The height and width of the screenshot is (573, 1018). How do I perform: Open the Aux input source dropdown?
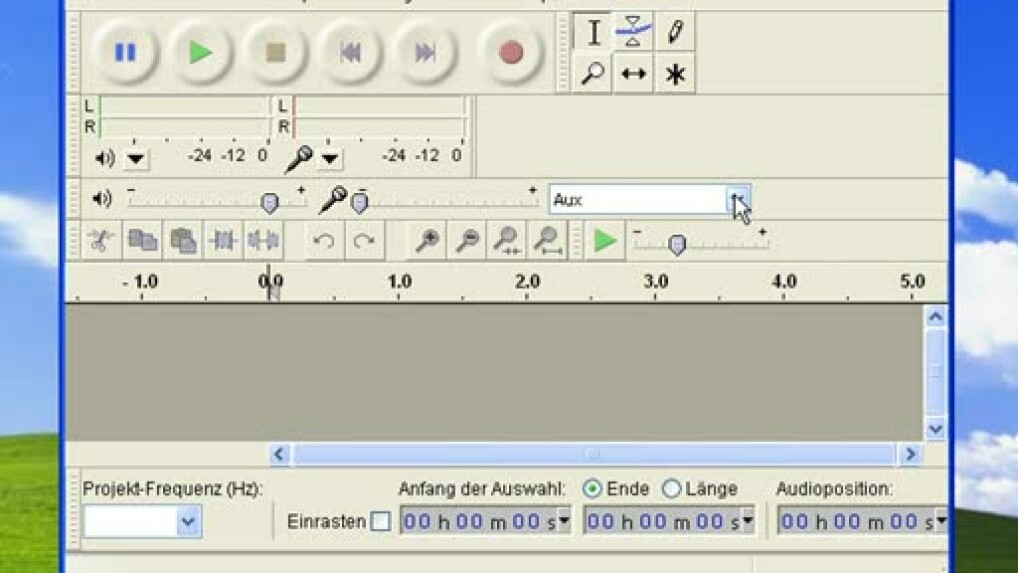point(737,199)
